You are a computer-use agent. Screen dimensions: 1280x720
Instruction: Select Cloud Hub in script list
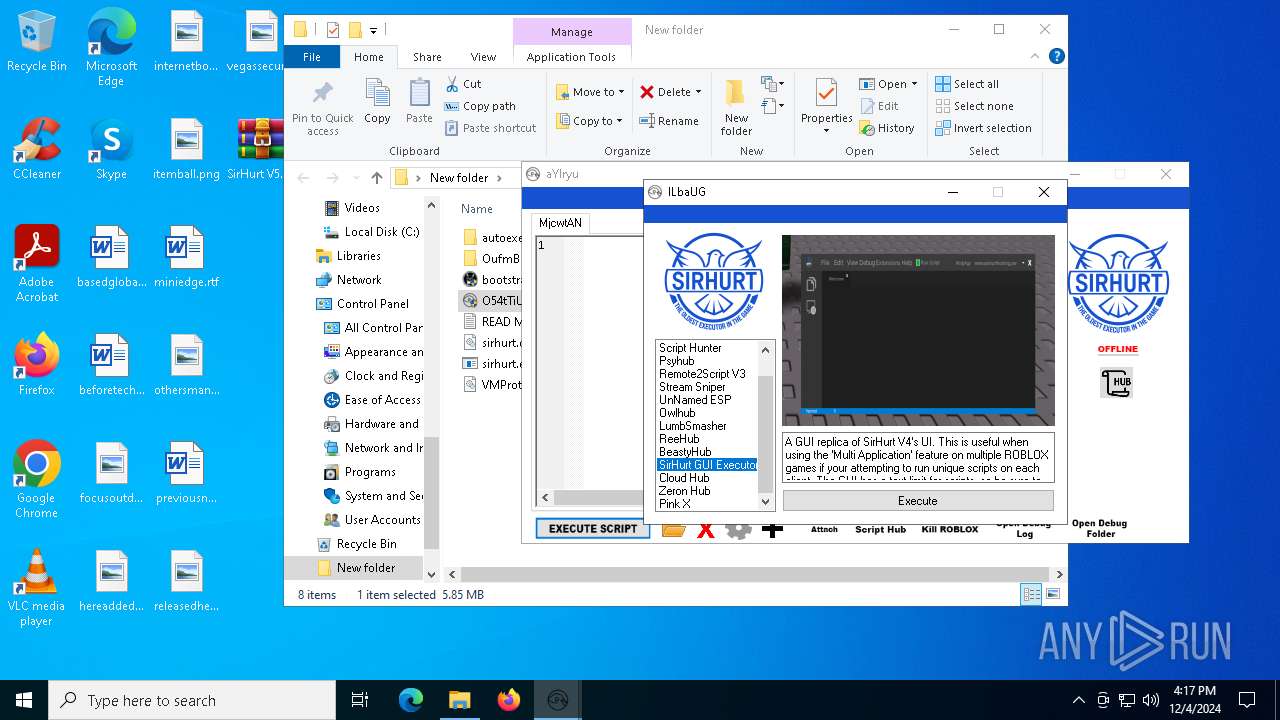pyautogui.click(x=684, y=478)
